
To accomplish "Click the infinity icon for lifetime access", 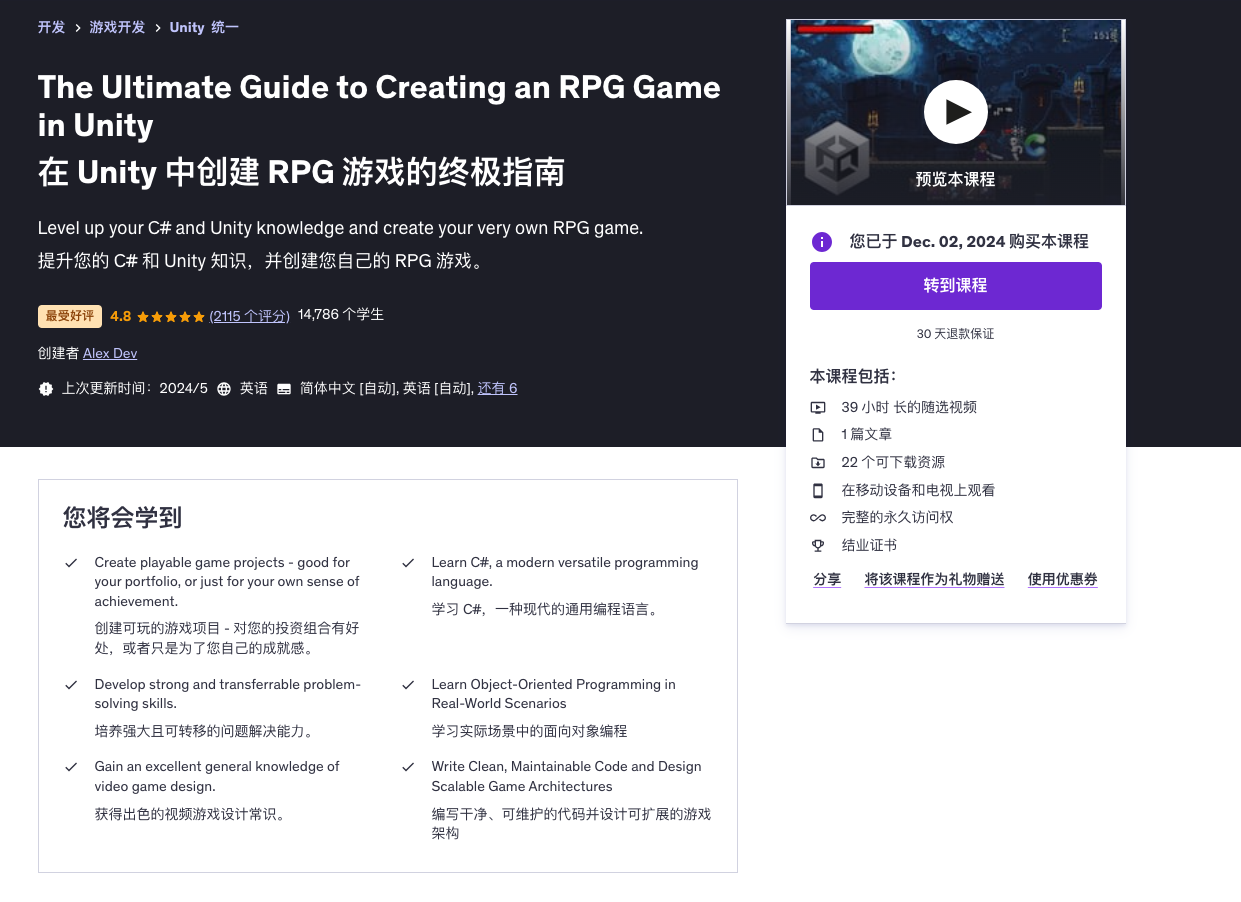I will click(x=818, y=518).
